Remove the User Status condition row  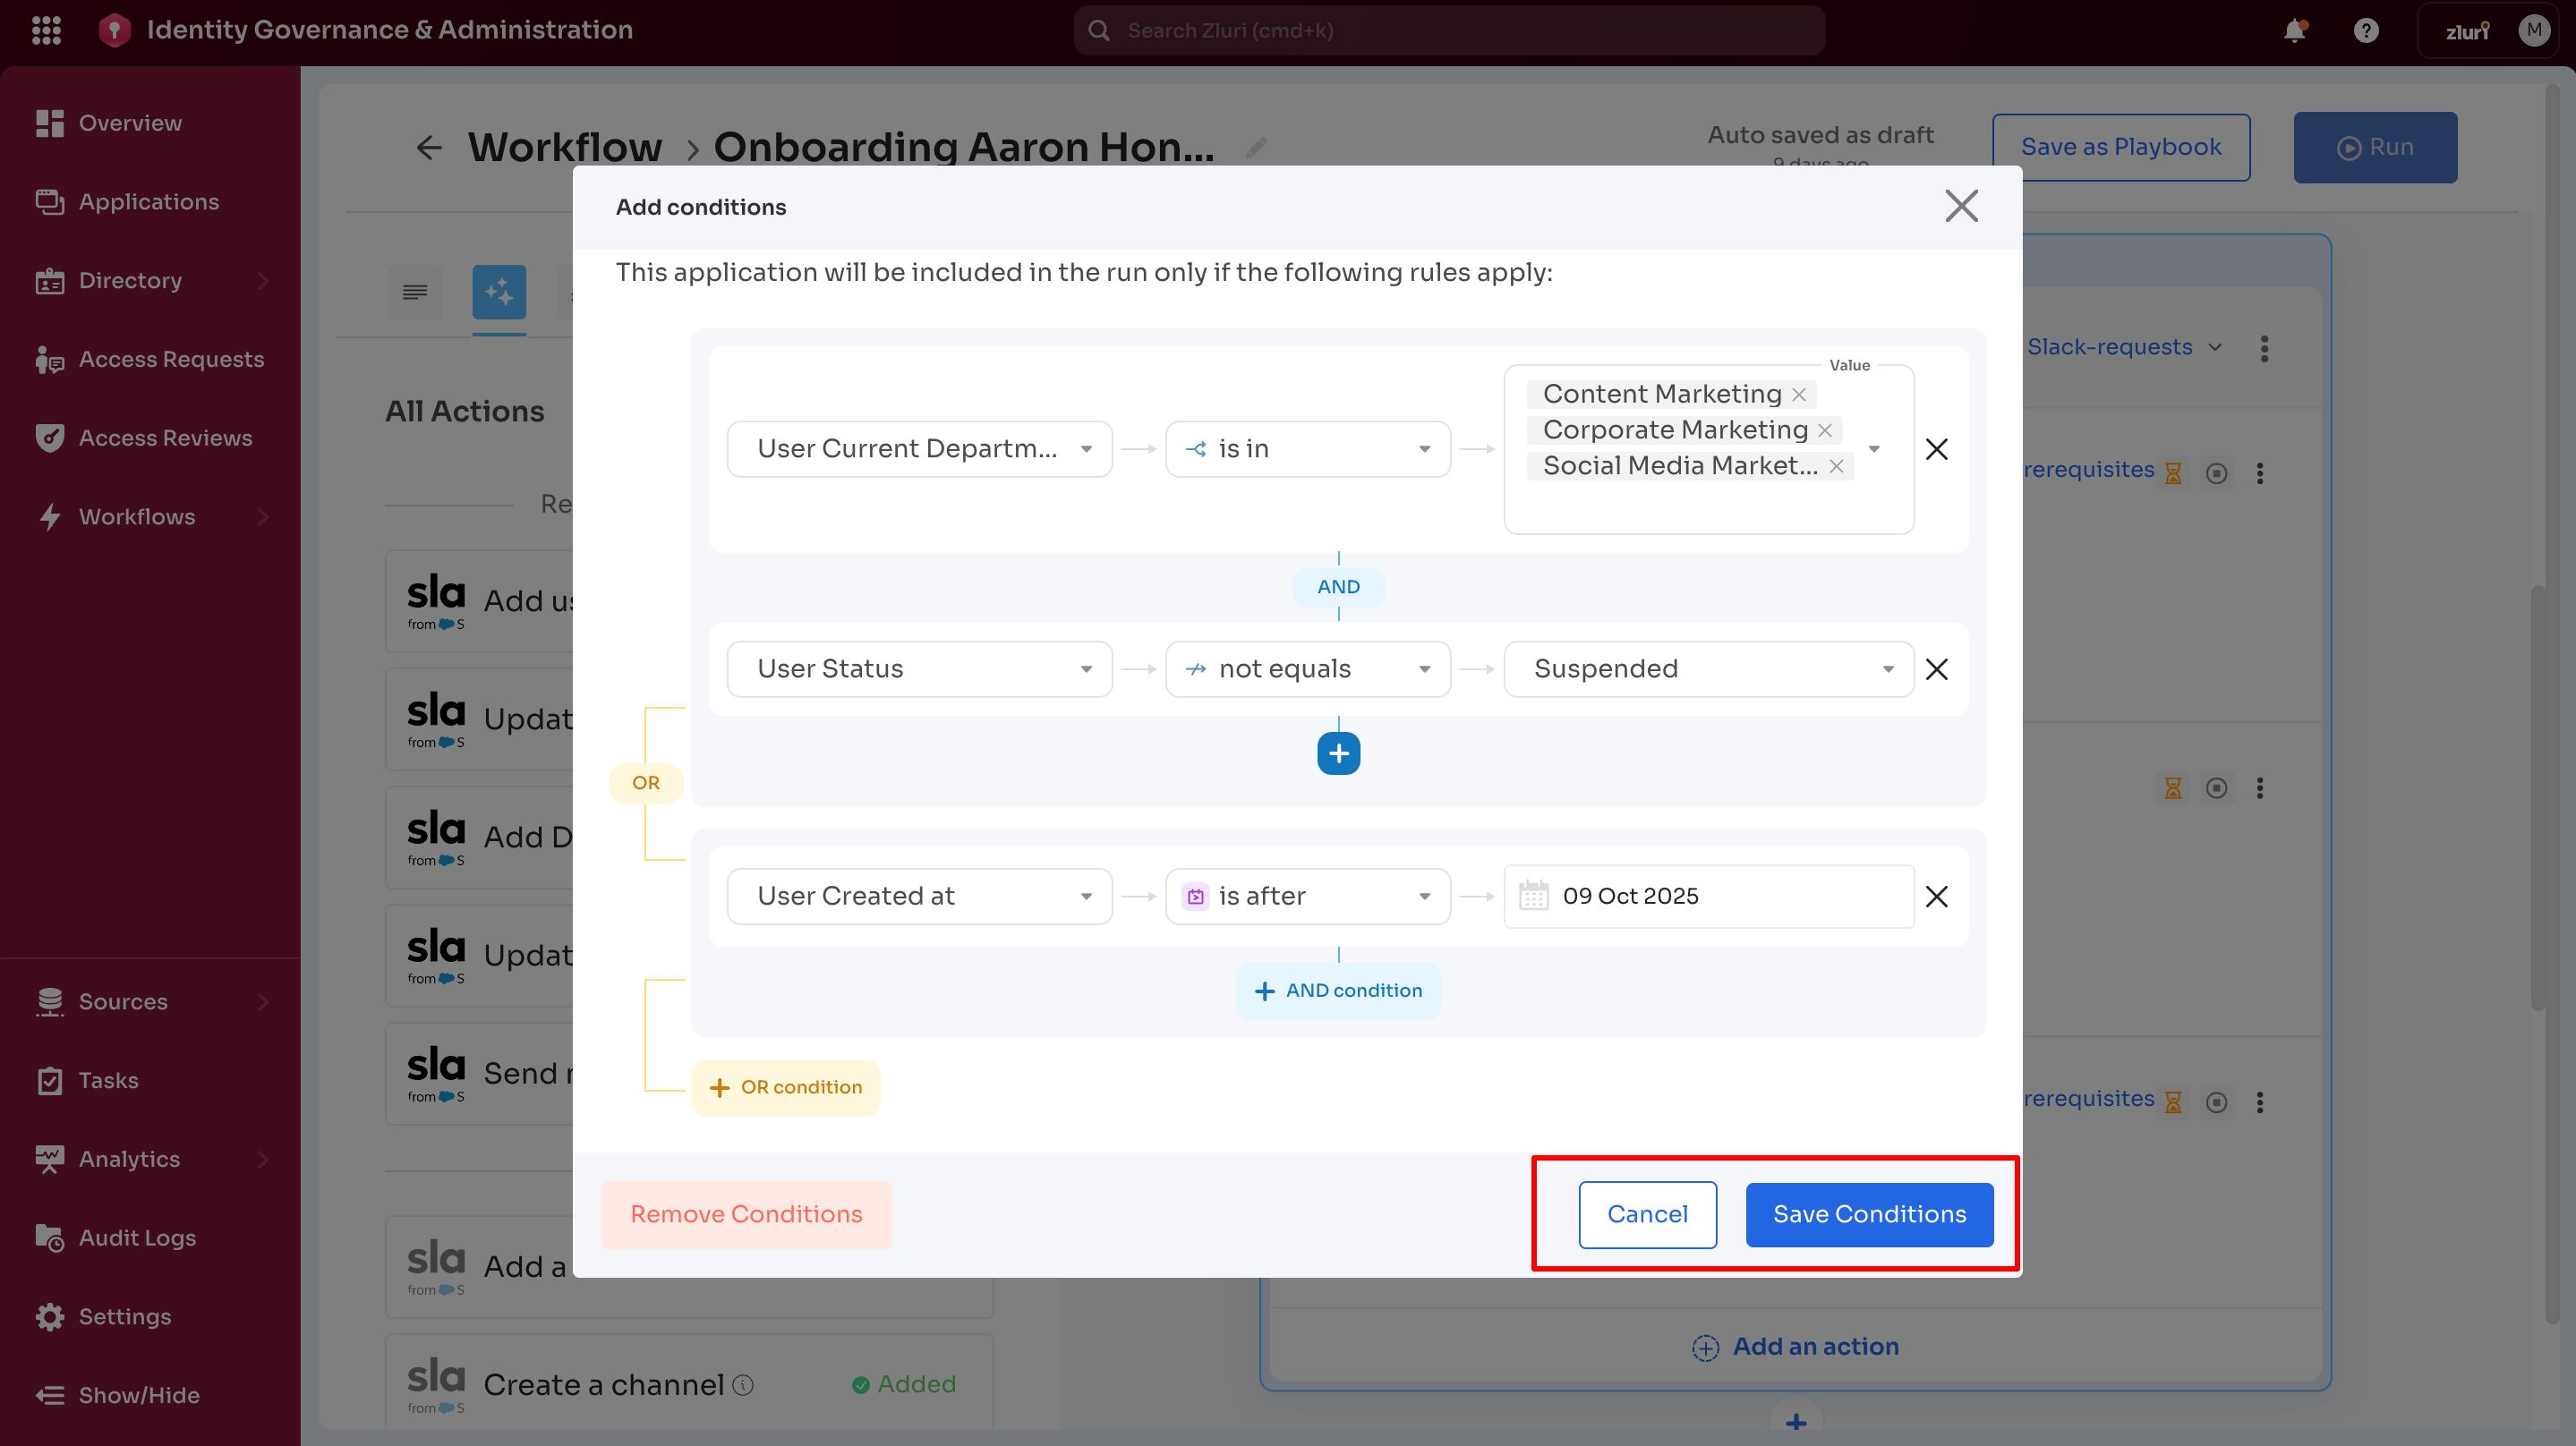pos(1936,669)
